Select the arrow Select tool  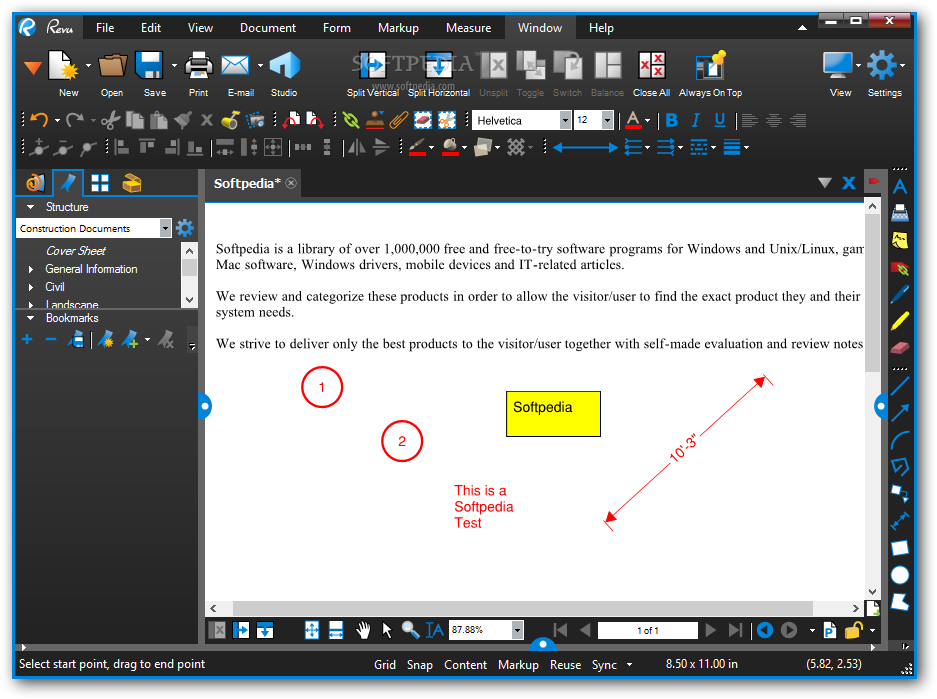click(x=387, y=630)
